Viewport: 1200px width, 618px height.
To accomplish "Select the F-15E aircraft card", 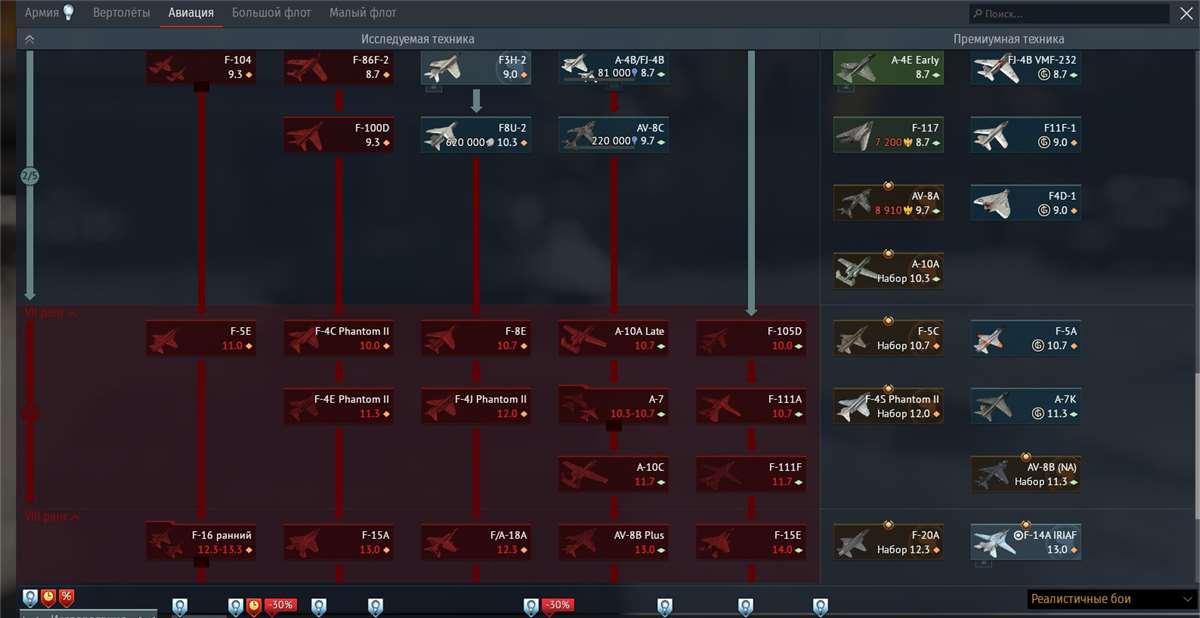I will coord(751,542).
